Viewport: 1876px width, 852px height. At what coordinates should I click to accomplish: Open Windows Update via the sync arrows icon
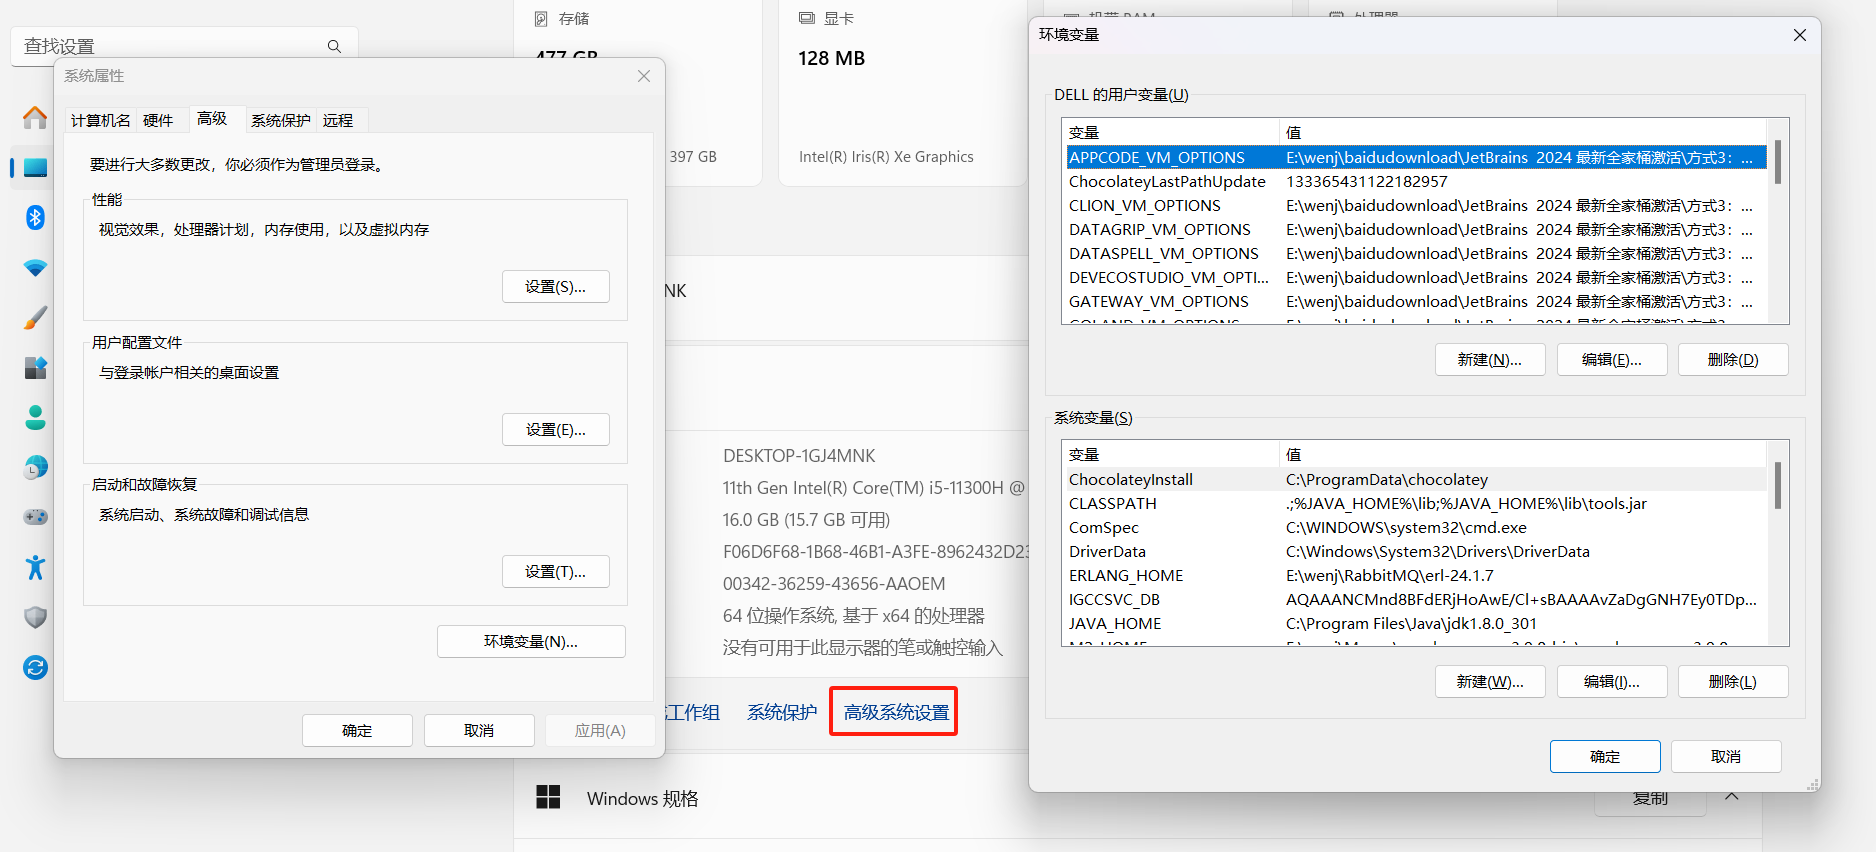35,667
